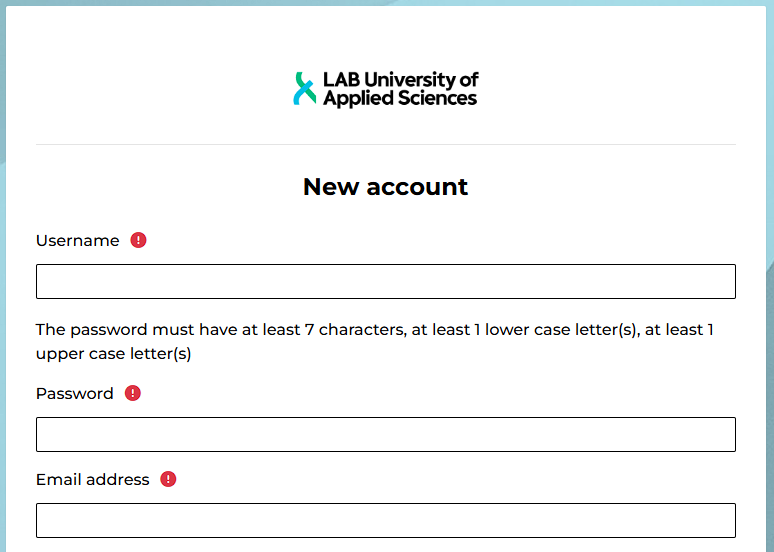Image resolution: width=774 pixels, height=552 pixels.
Task: Click the Username field label
Action: click(77, 241)
